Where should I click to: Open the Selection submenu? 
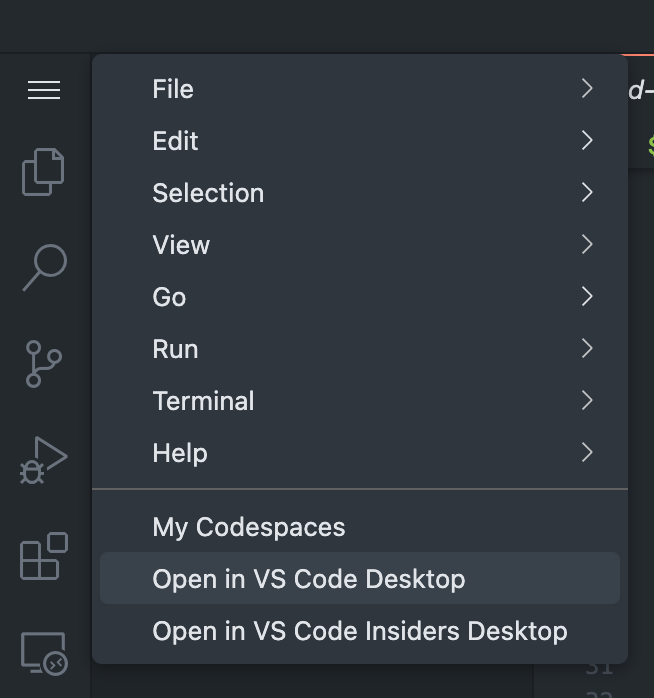coord(360,193)
